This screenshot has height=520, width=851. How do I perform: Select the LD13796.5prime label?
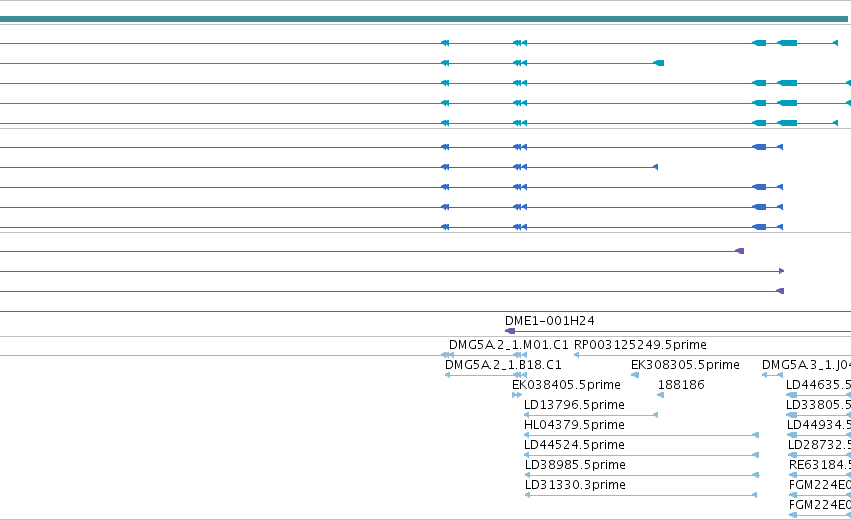click(x=574, y=405)
